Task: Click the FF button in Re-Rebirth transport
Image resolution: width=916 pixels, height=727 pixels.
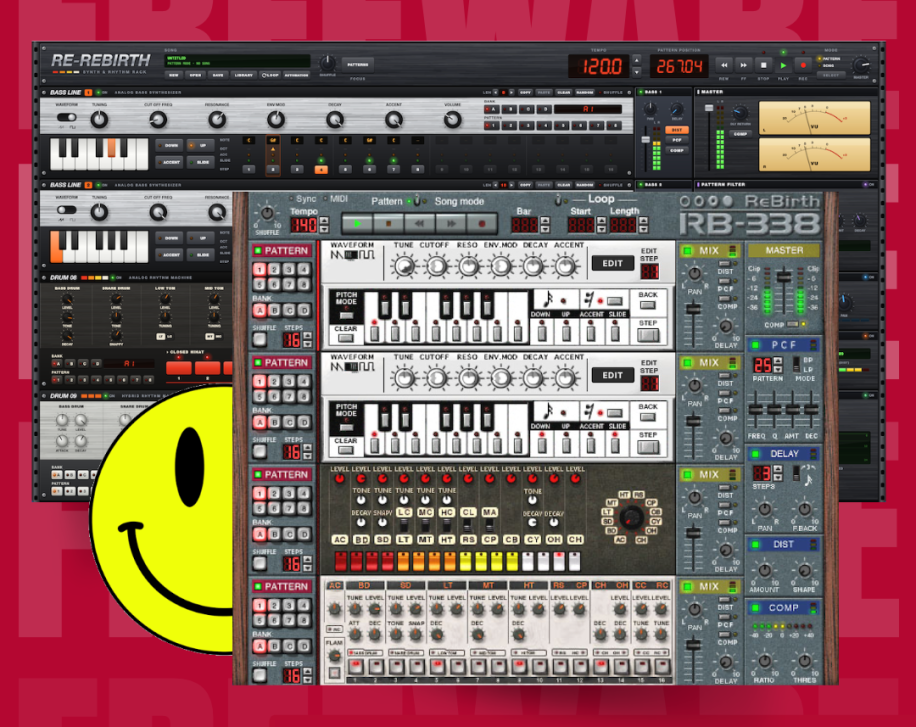Action: [x=744, y=65]
